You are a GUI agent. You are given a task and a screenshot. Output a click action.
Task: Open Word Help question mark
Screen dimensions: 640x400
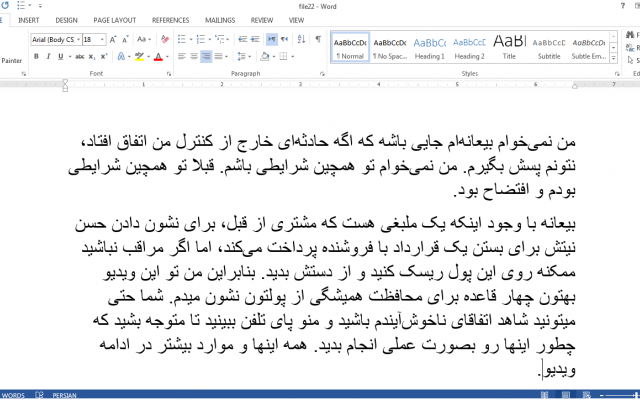[623, 6]
